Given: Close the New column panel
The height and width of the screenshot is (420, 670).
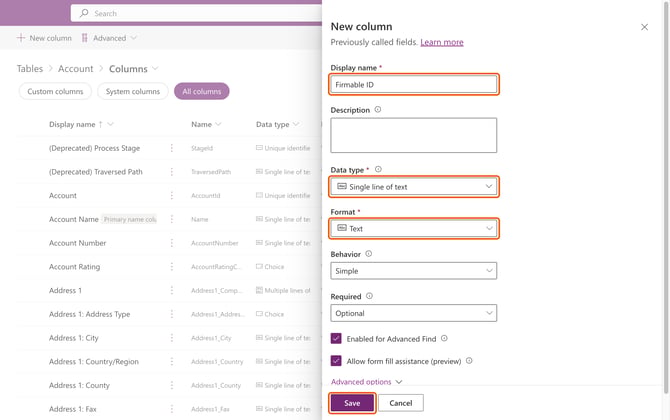Looking at the screenshot, I should coord(644,27).
